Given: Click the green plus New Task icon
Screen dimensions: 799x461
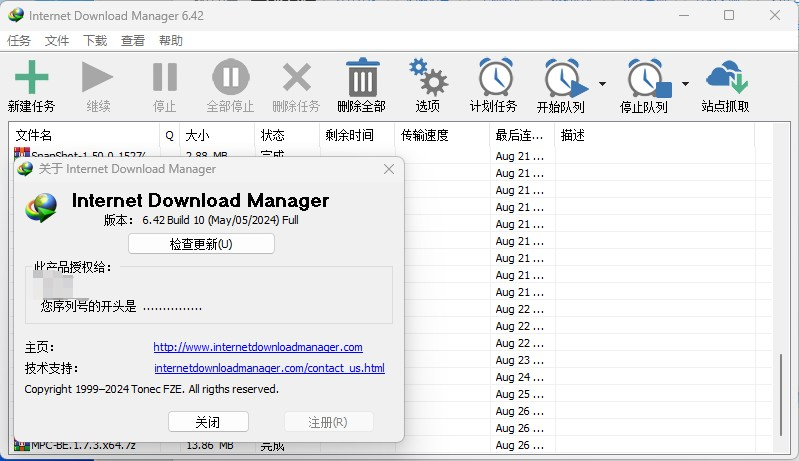Looking at the screenshot, I should (x=31, y=78).
